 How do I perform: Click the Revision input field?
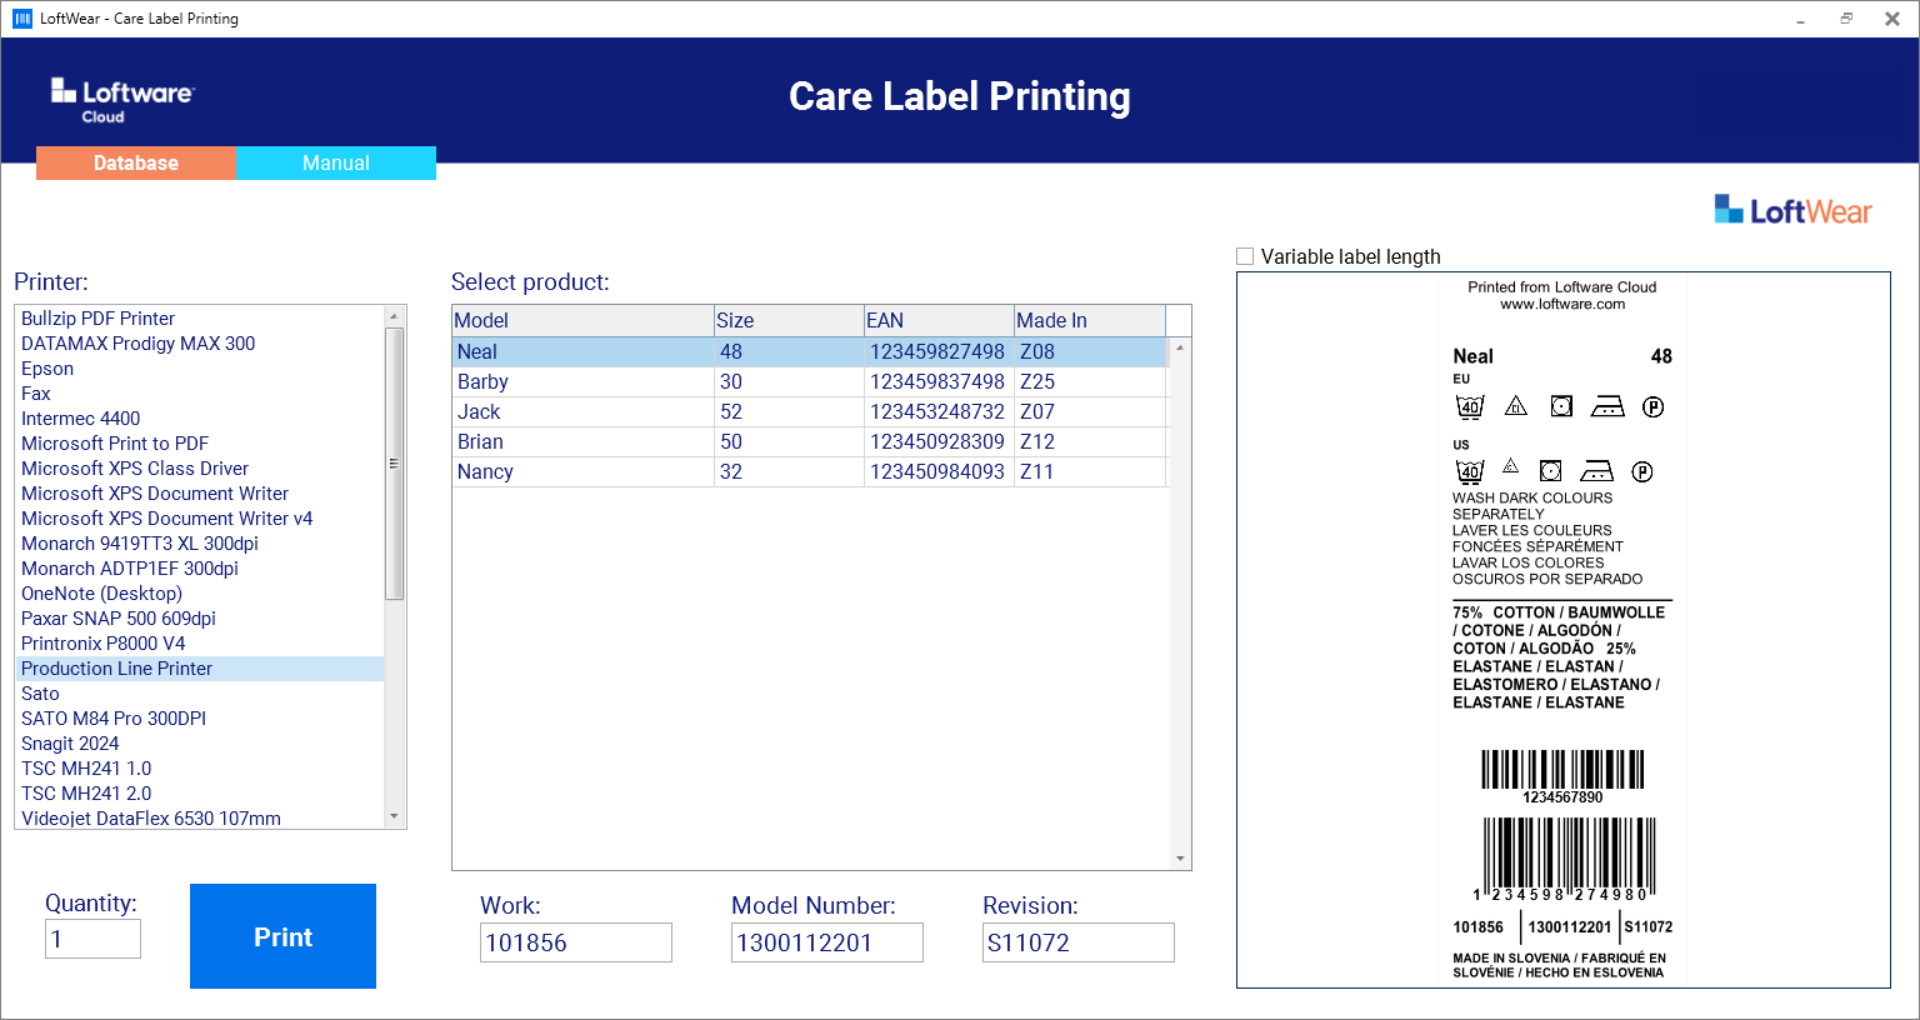click(x=1078, y=942)
